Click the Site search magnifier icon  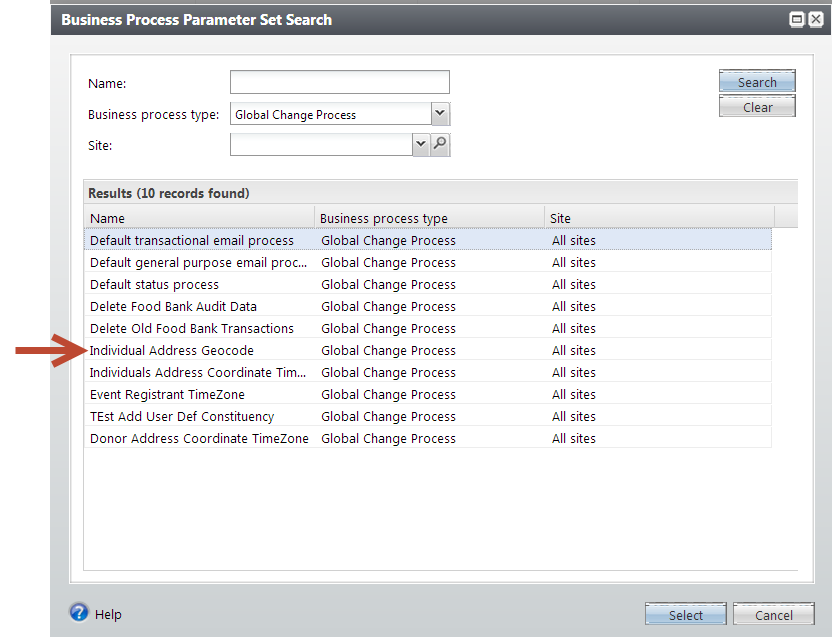click(x=440, y=145)
